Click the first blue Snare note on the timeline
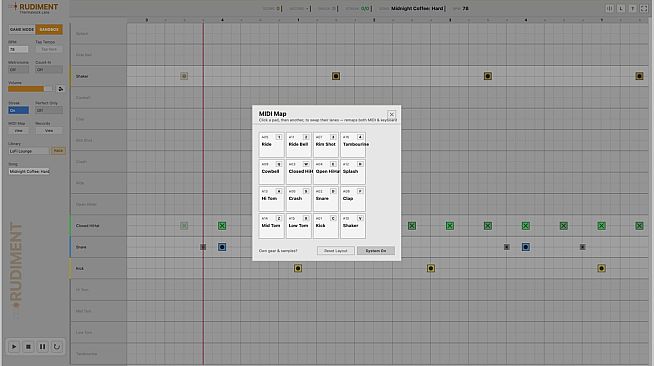The width and height of the screenshot is (654, 366). pyautogui.click(x=222, y=247)
